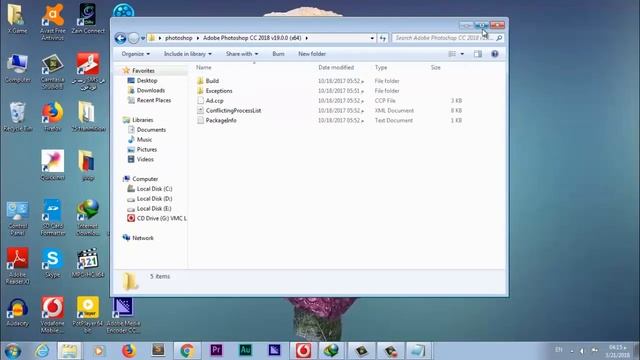Select the Control Panel desktop icon

pyautogui.click(x=18, y=218)
